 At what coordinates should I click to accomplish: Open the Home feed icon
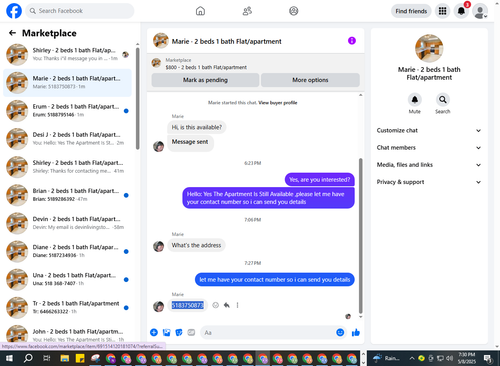tap(200, 11)
